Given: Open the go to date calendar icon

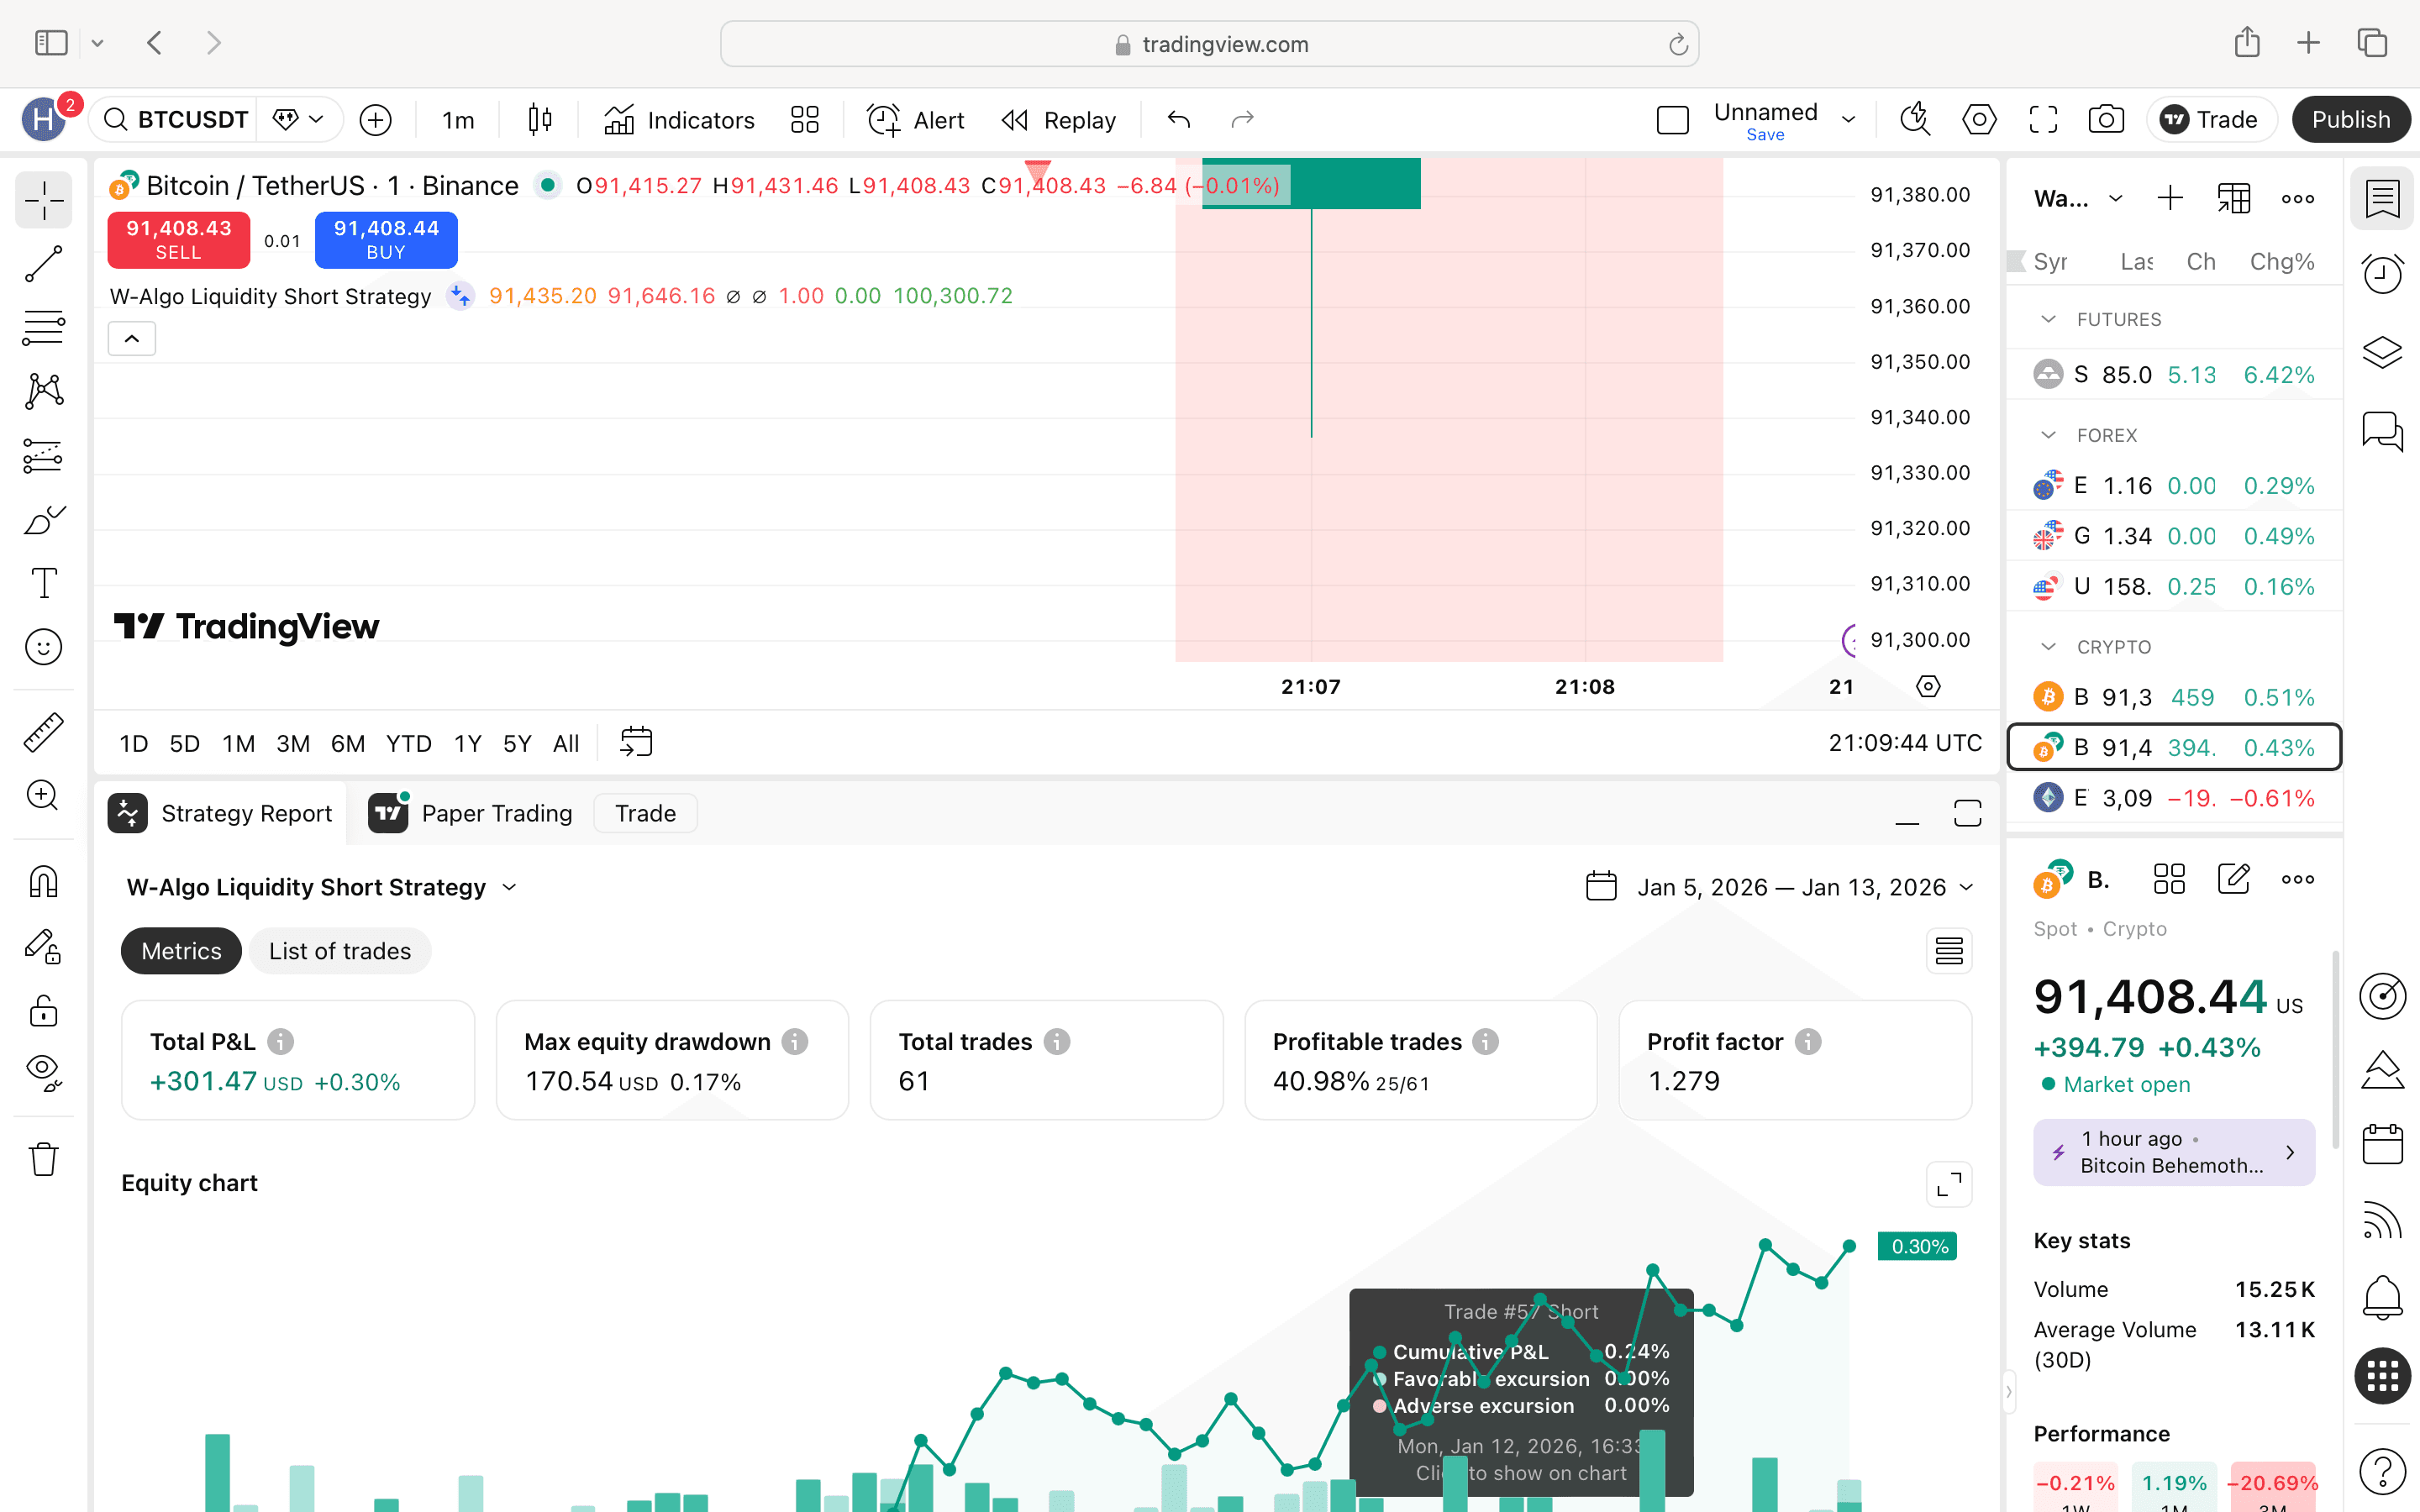Looking at the screenshot, I should click(x=636, y=743).
